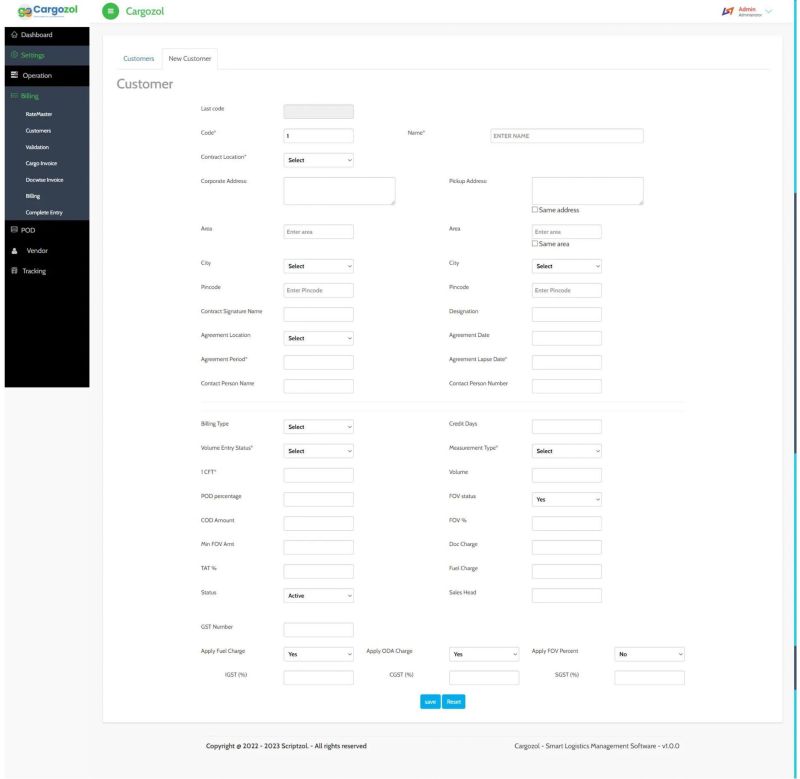Select Cargo Invoice in the sidebar
Viewport: 800px width, 779px height.
click(43, 163)
